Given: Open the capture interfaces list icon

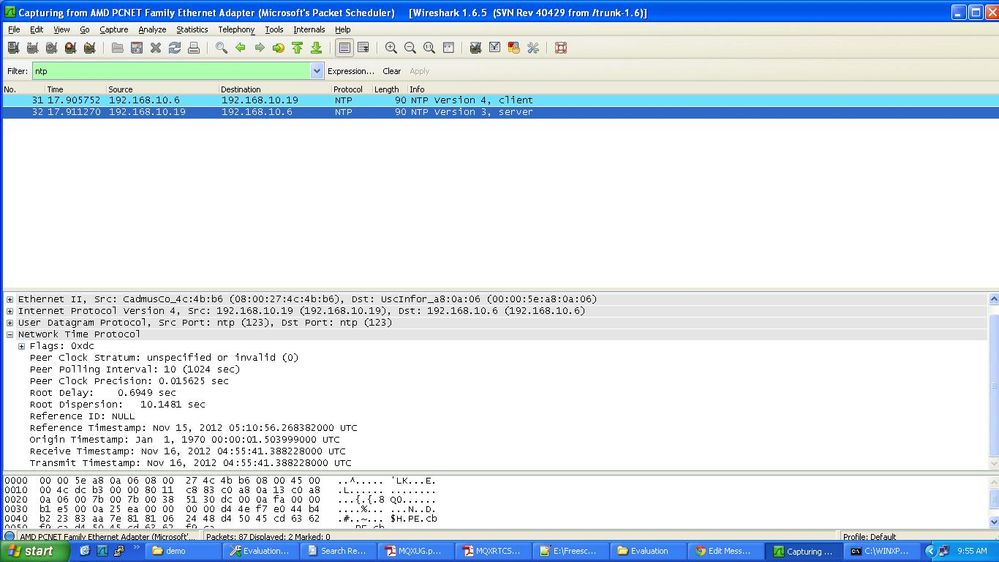Looking at the screenshot, I should pos(13,48).
